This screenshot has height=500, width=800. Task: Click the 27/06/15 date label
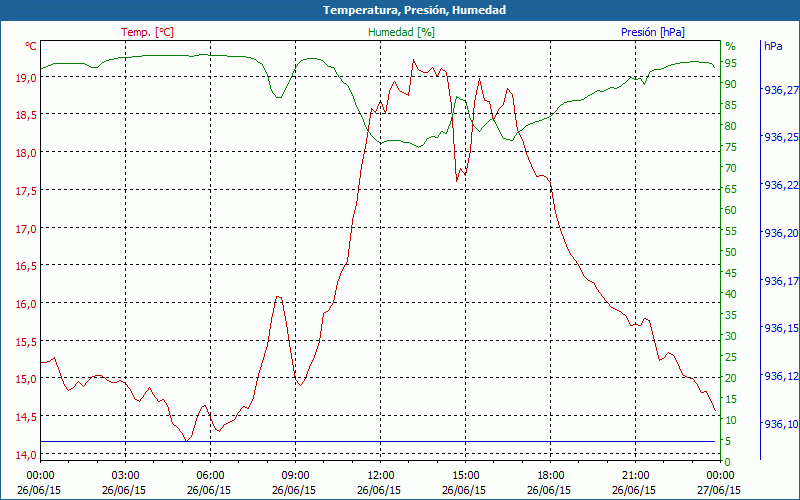point(718,490)
